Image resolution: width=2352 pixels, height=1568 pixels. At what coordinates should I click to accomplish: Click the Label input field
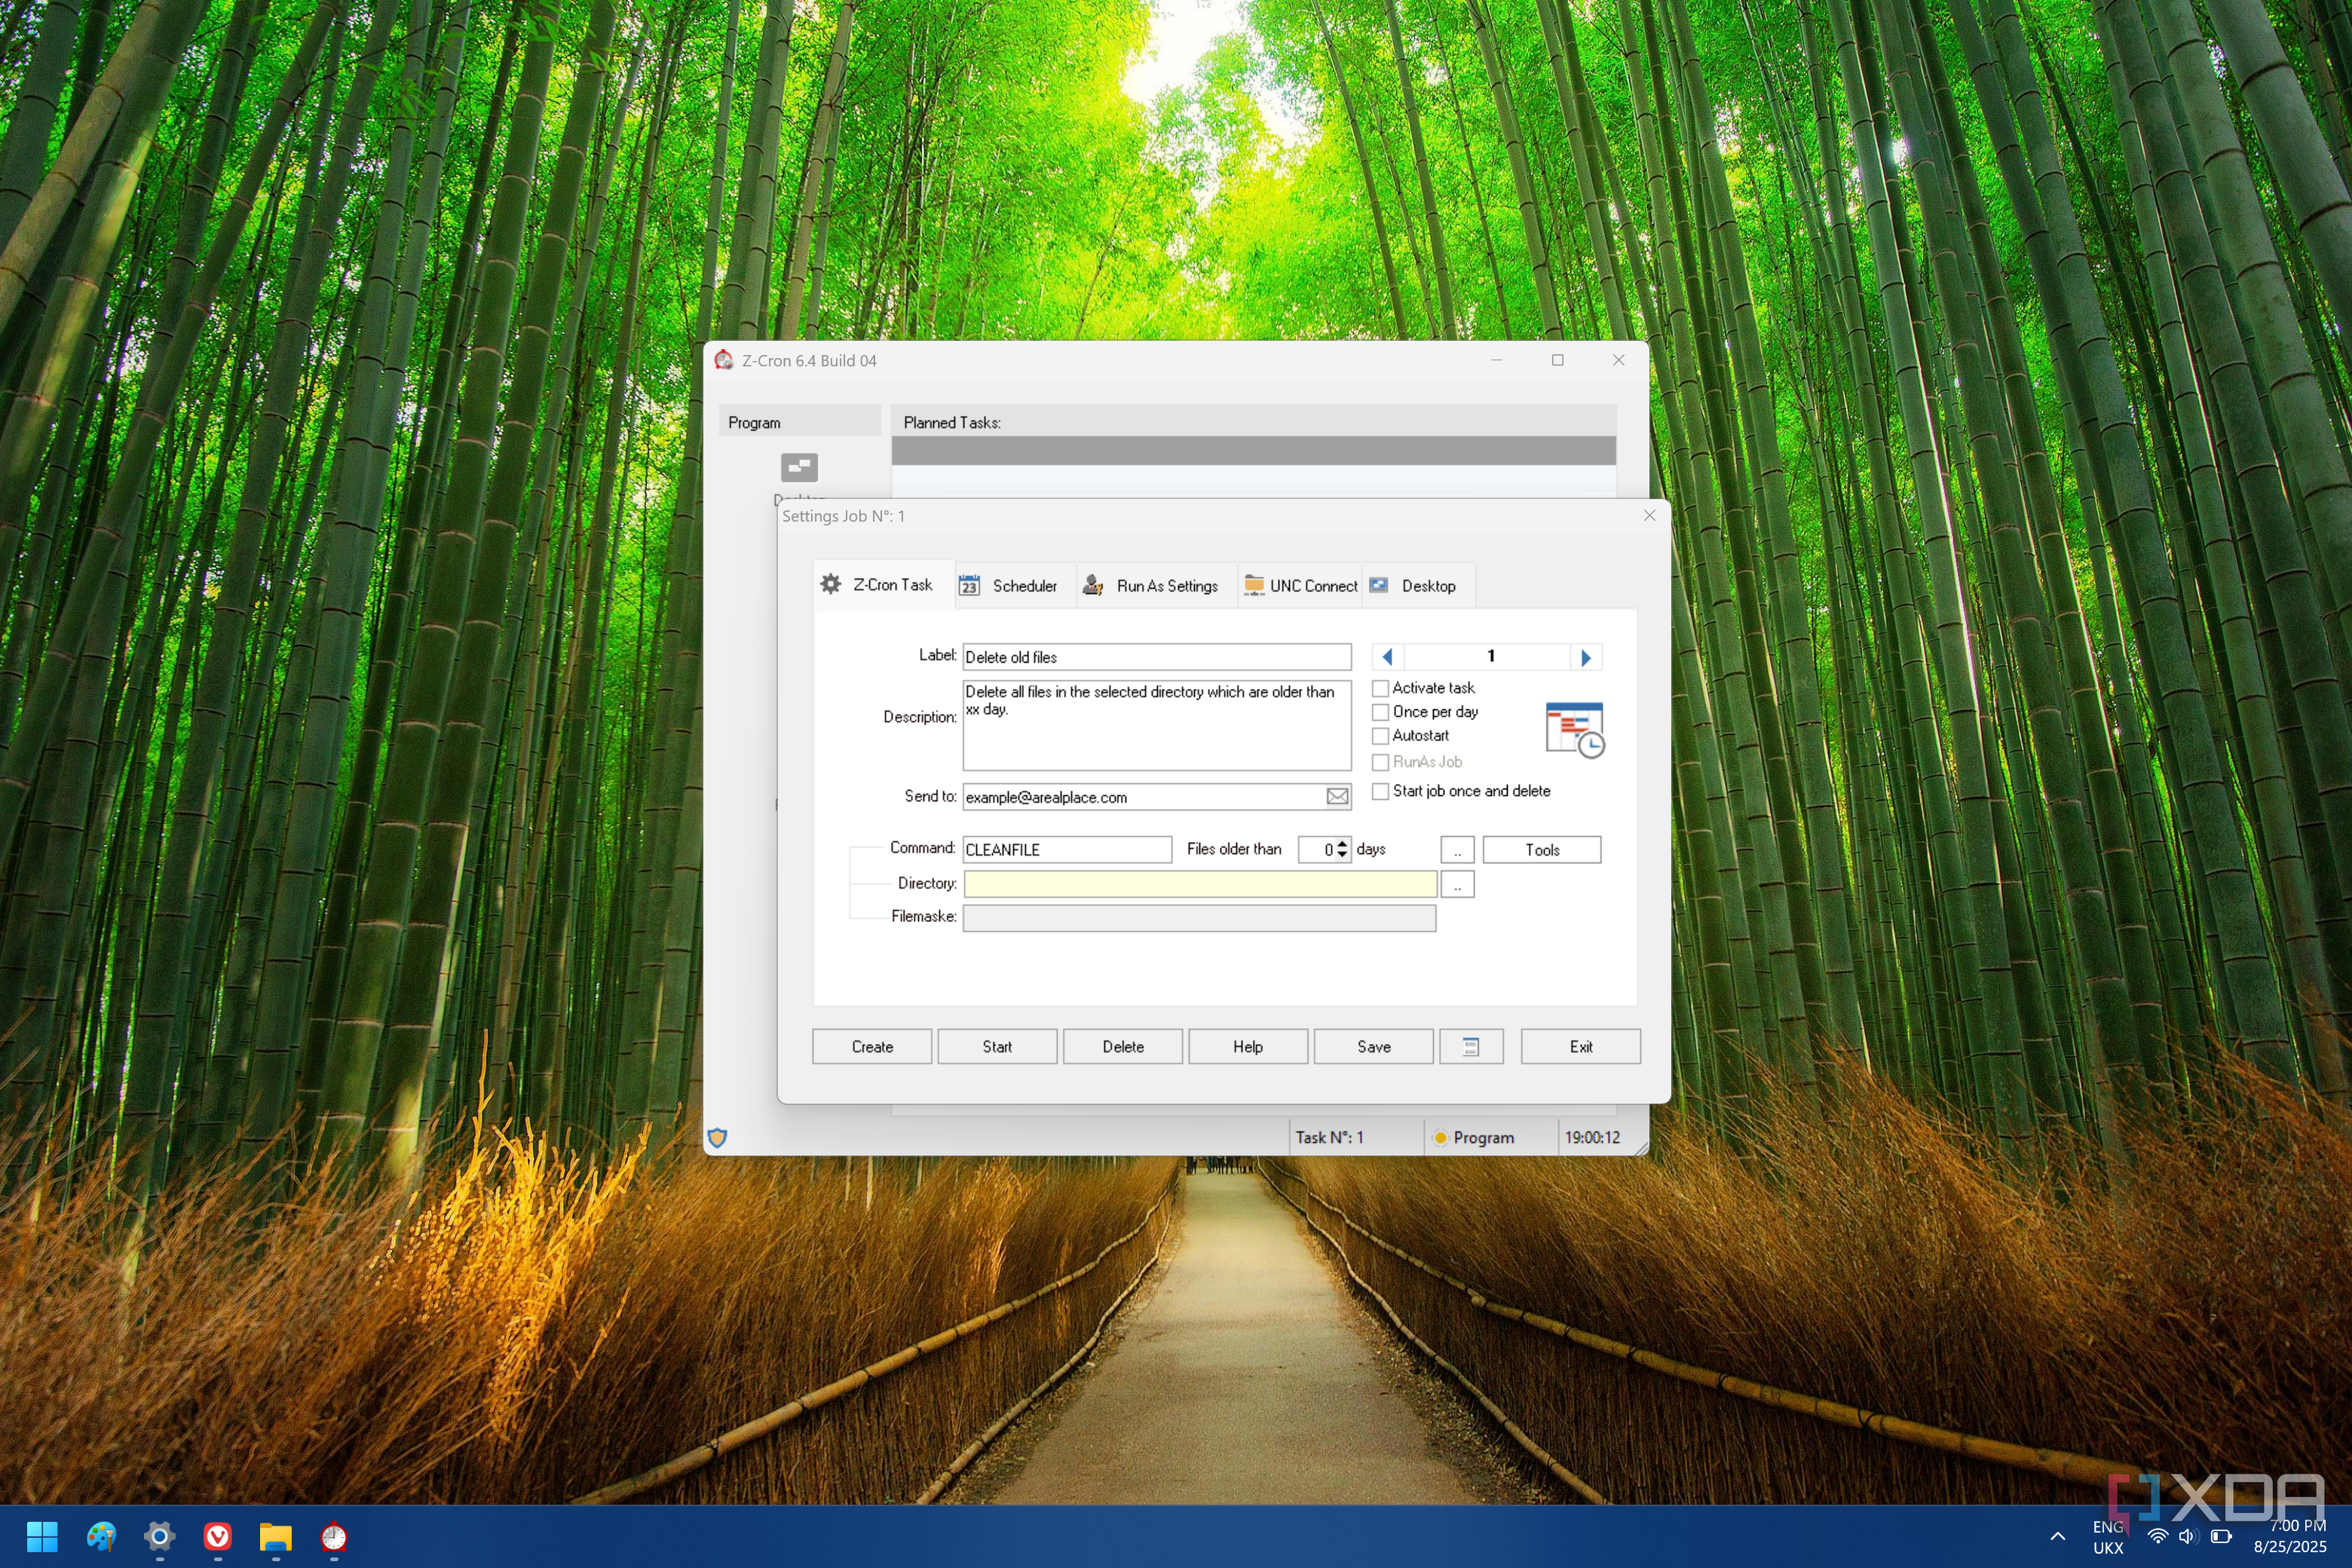[1157, 657]
